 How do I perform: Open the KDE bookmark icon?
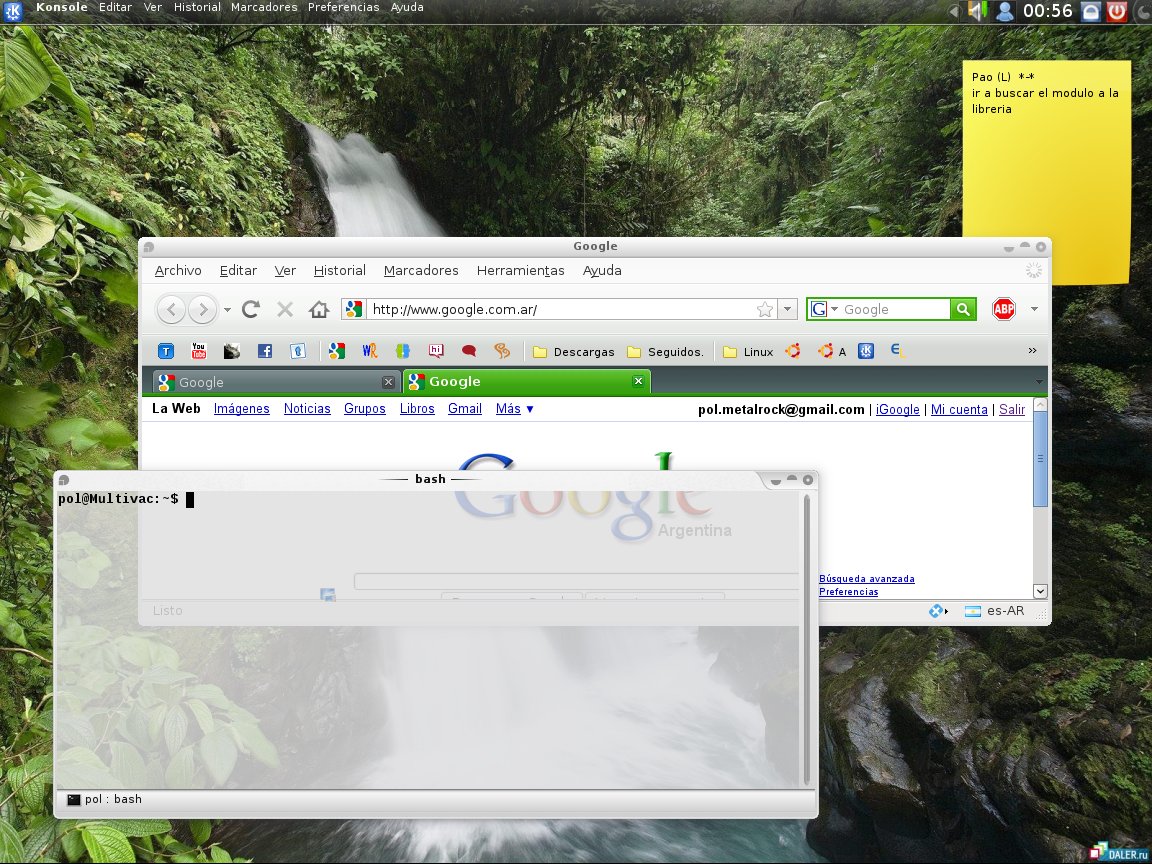pos(866,351)
